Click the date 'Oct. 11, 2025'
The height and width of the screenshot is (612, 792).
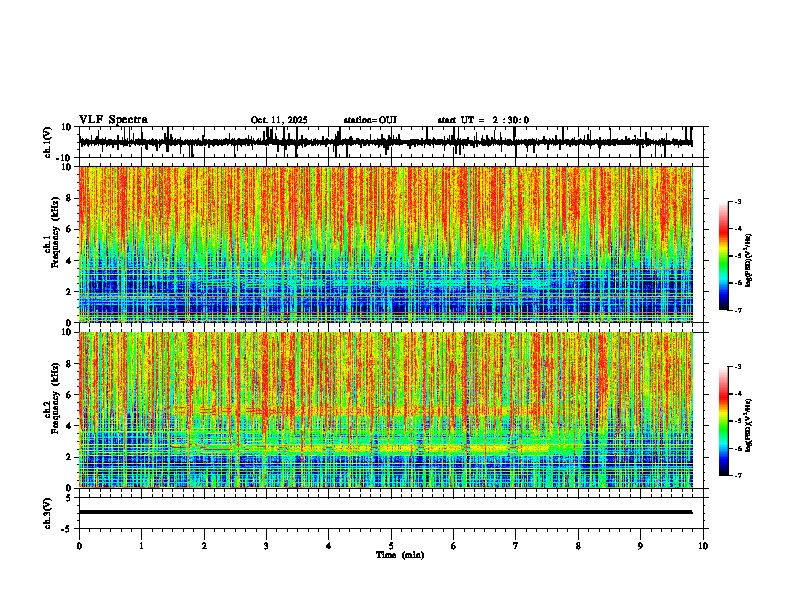point(279,120)
